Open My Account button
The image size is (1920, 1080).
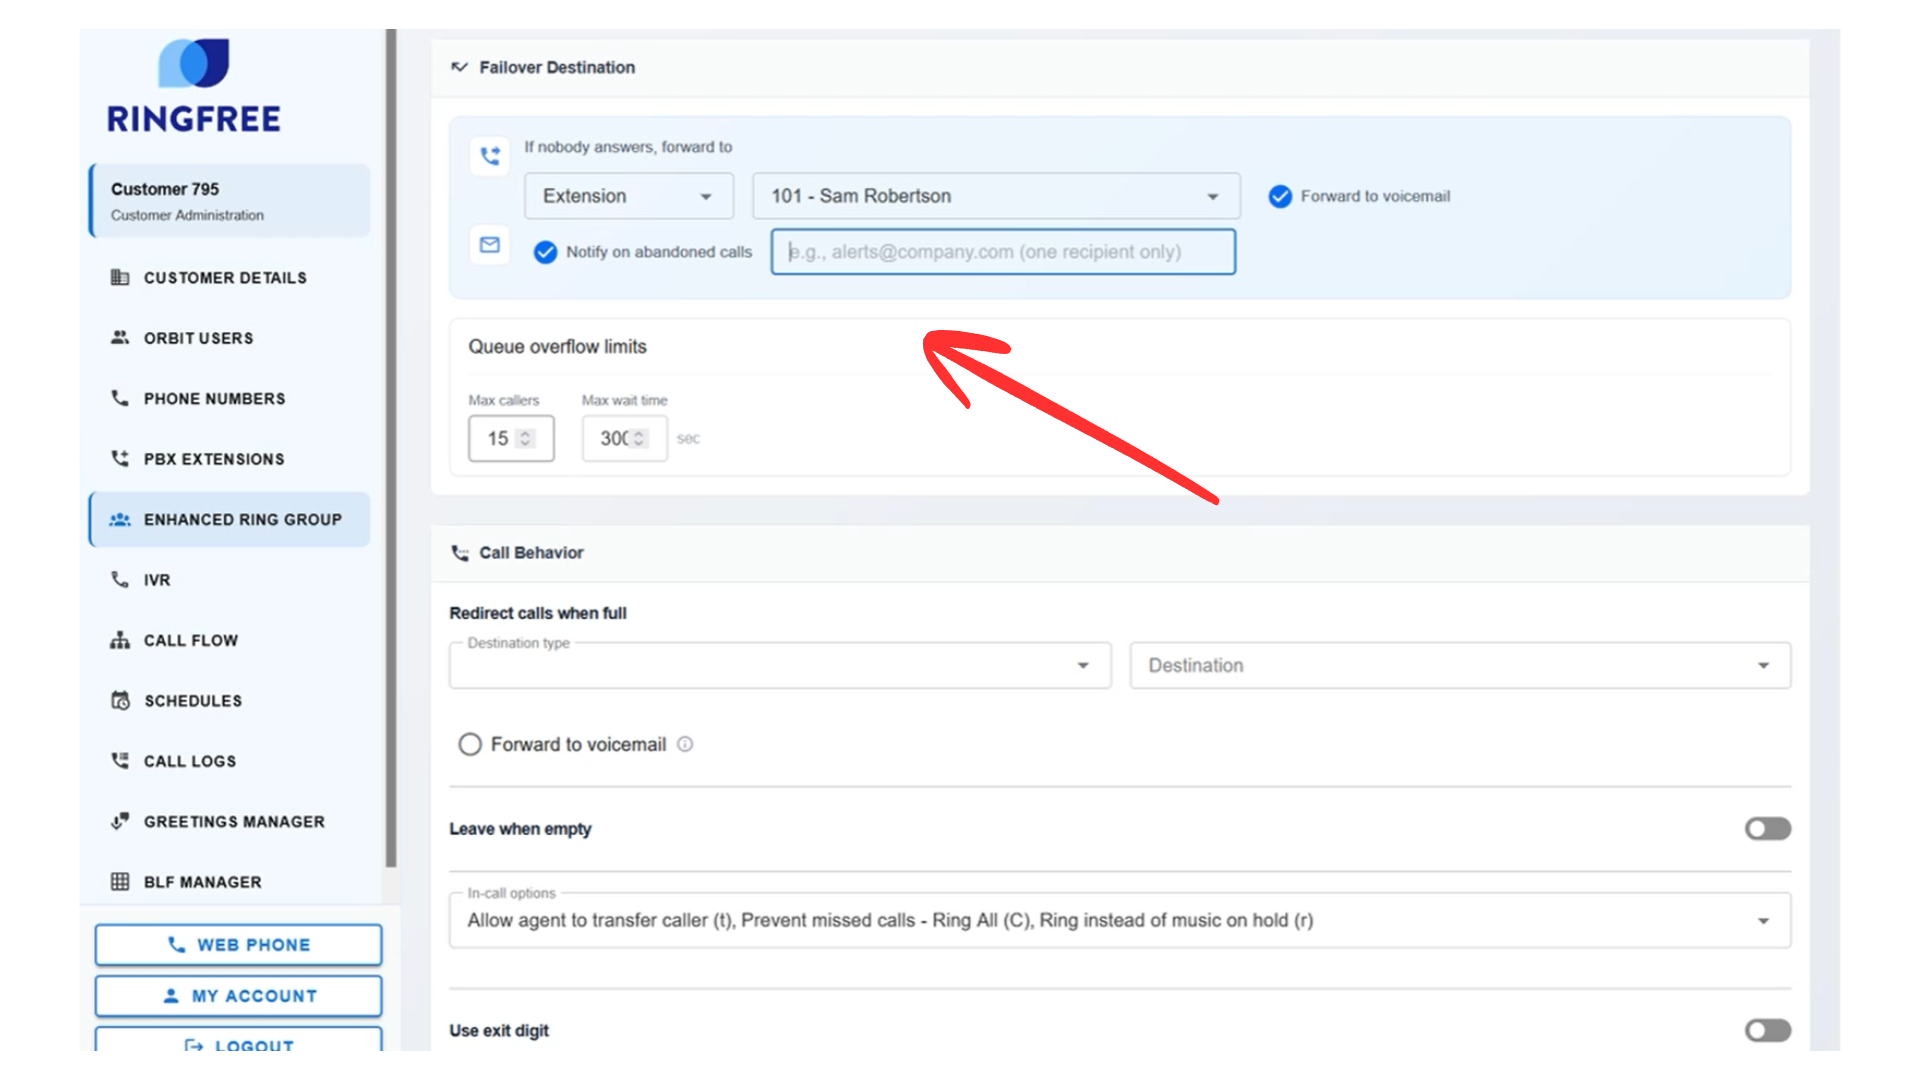pyautogui.click(x=238, y=996)
